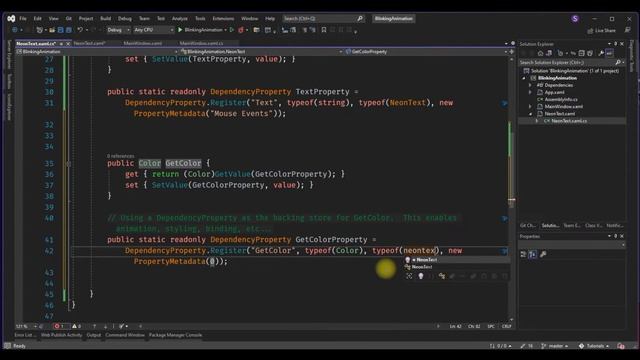The height and width of the screenshot is (360, 640).
Task: Open the BlinkingAnimation project navigation dropdown
Action: point(97,51)
